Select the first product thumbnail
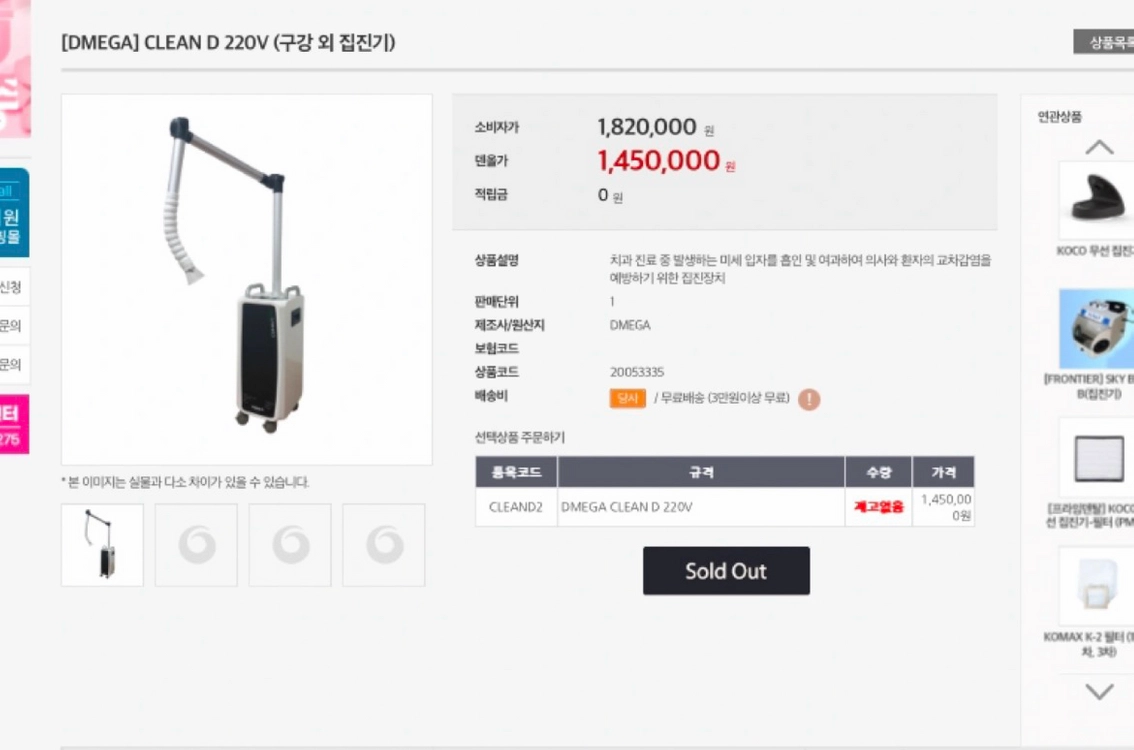1134x750 pixels. 103,545
